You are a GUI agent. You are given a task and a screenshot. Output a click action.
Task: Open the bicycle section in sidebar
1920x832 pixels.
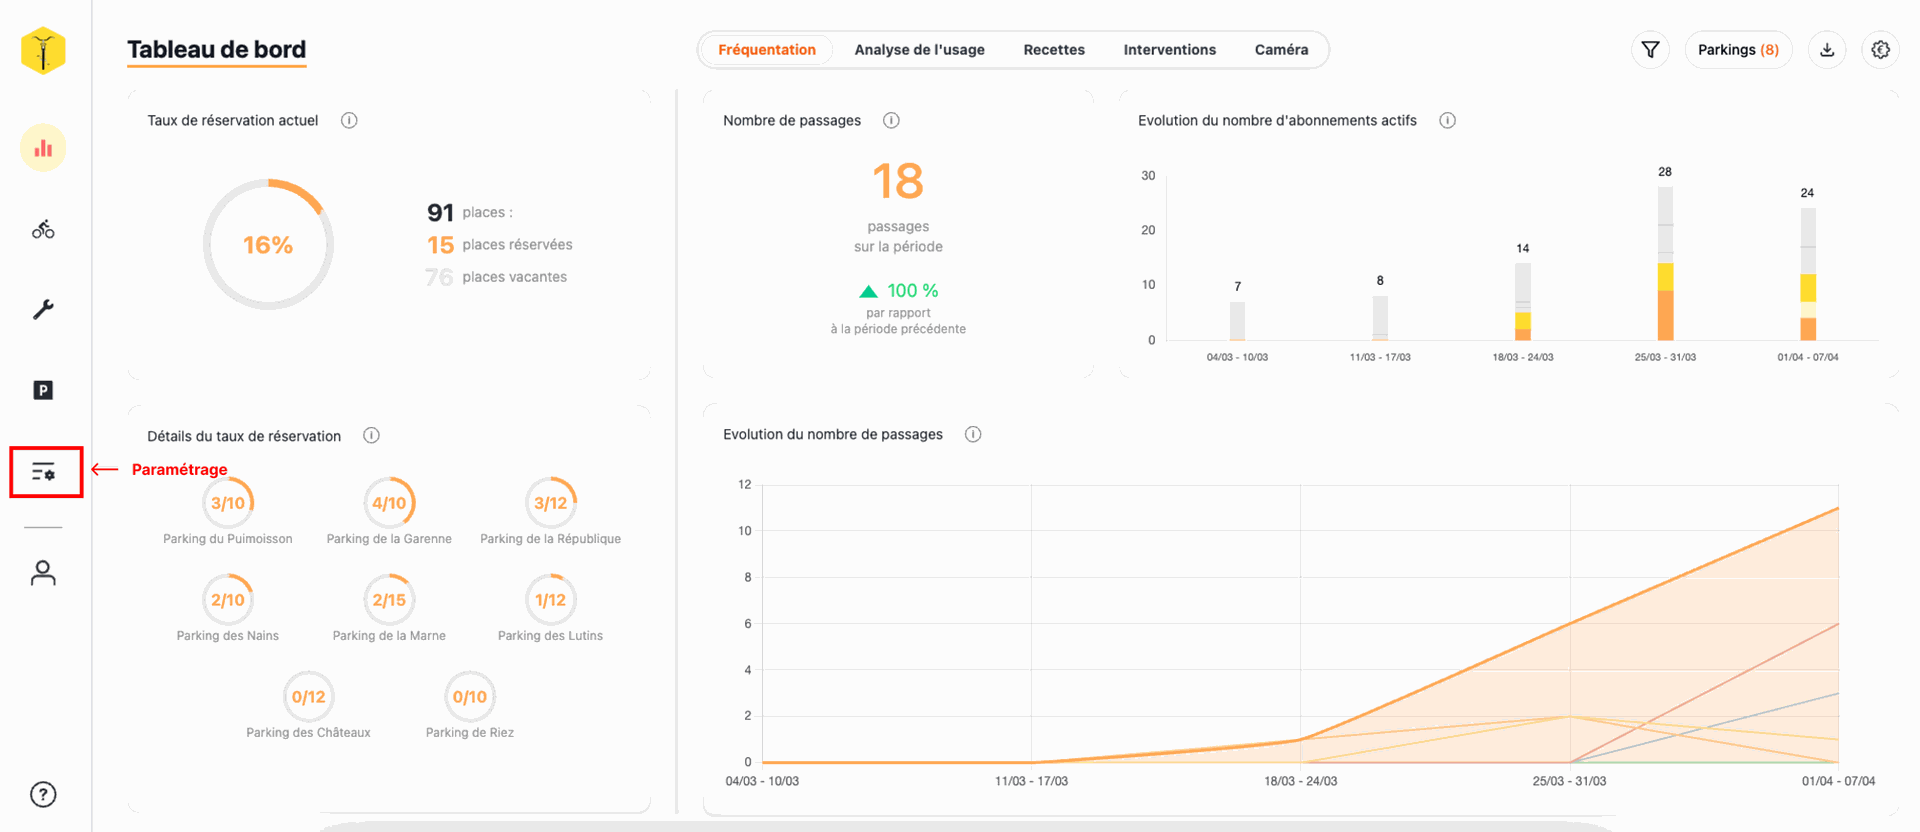click(43, 229)
